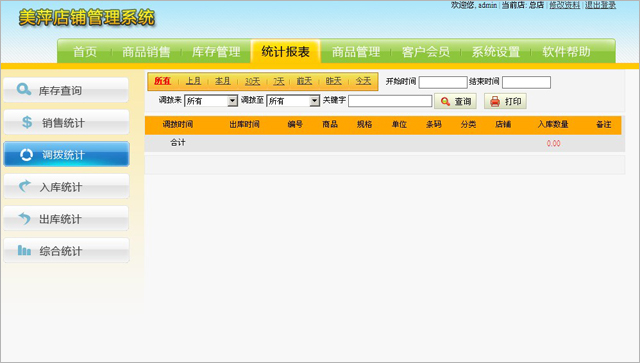The height and width of the screenshot is (363, 640).
Task: Click the 打印 print button
Action: pyautogui.click(x=505, y=101)
